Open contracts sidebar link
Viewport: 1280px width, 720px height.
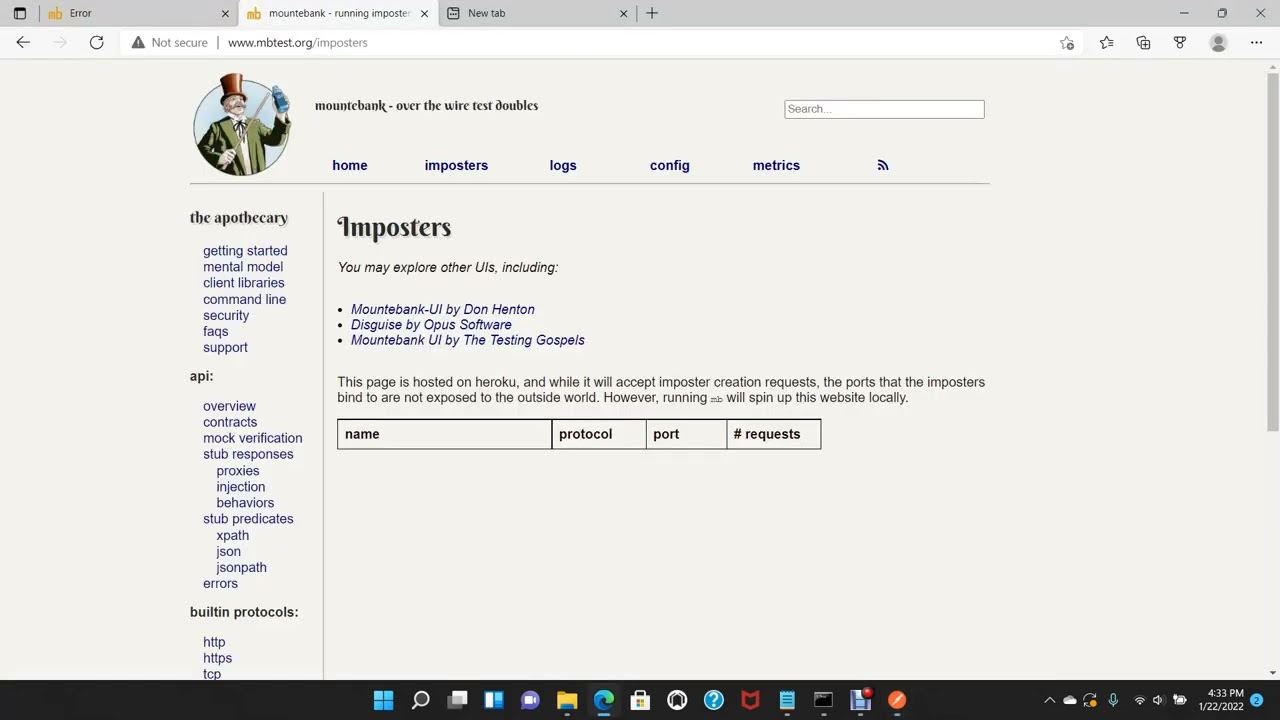[230, 422]
